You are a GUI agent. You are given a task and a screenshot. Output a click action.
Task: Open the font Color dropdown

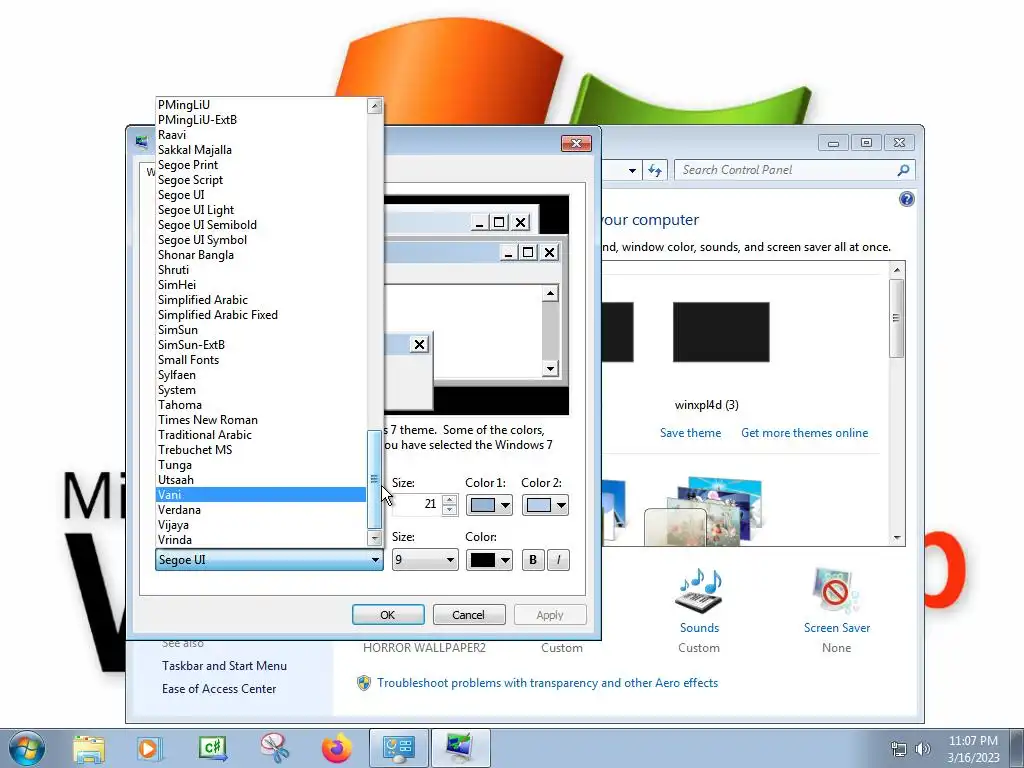[x=489, y=560]
